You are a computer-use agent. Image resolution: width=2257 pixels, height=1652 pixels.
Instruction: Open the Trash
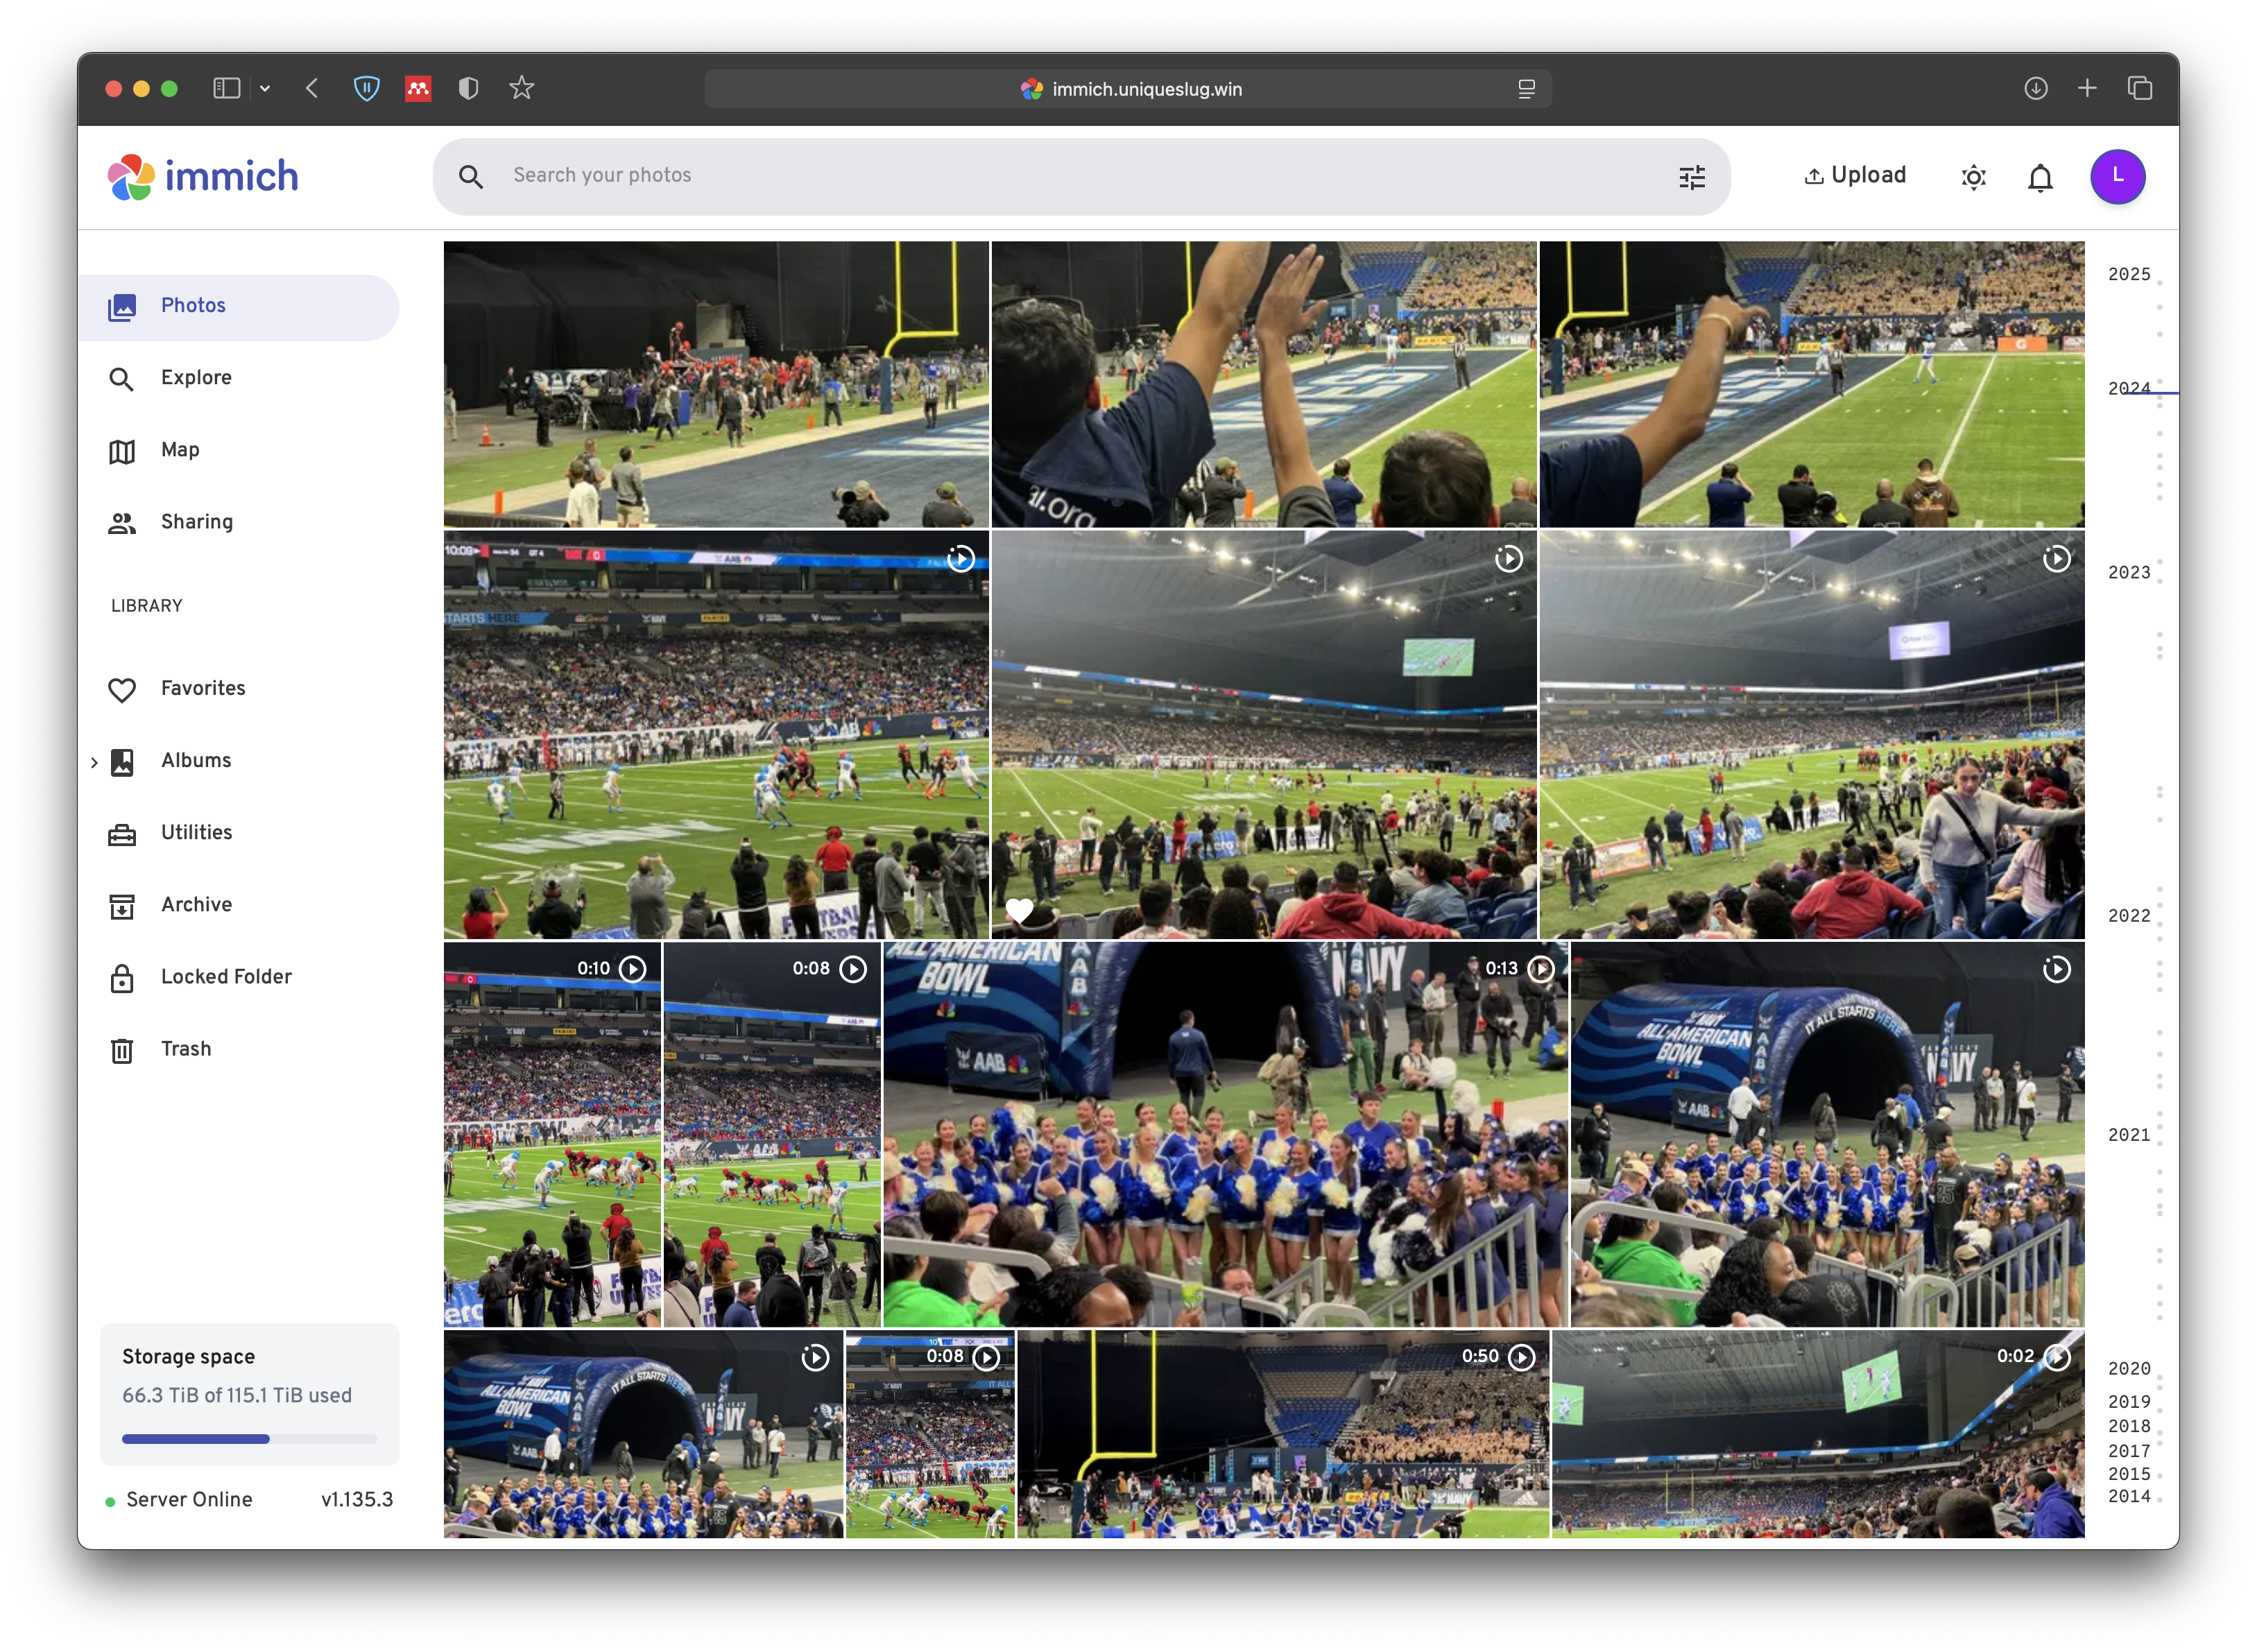click(238, 1049)
